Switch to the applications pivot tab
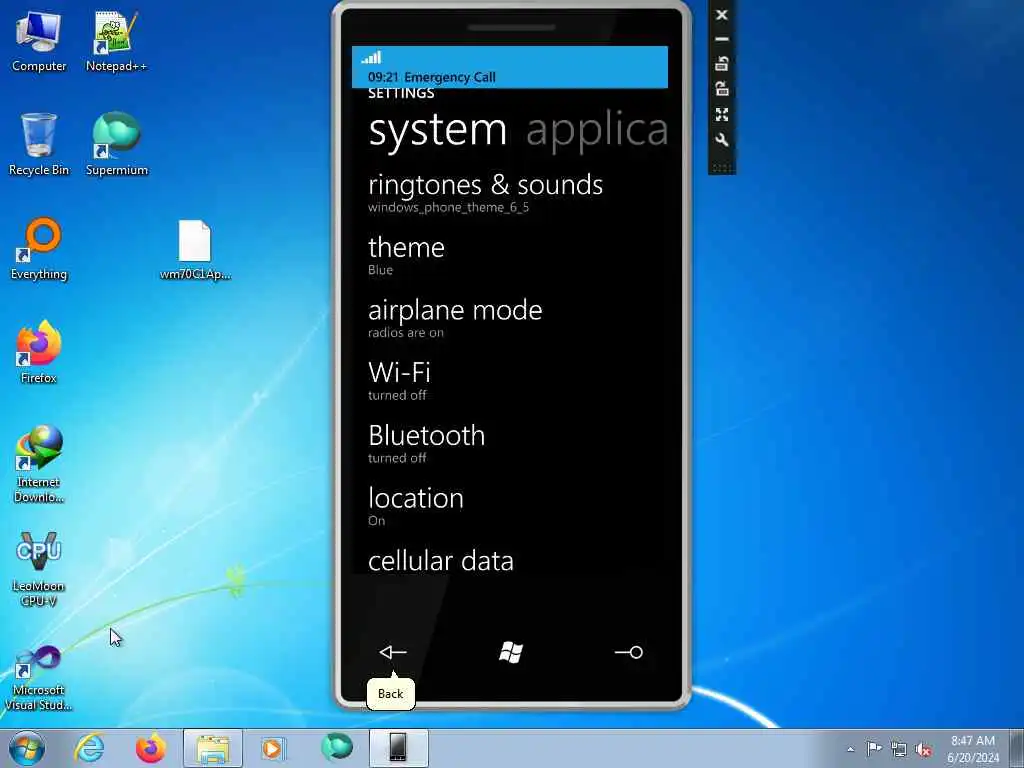Viewport: 1024px width, 768px height. [597, 130]
